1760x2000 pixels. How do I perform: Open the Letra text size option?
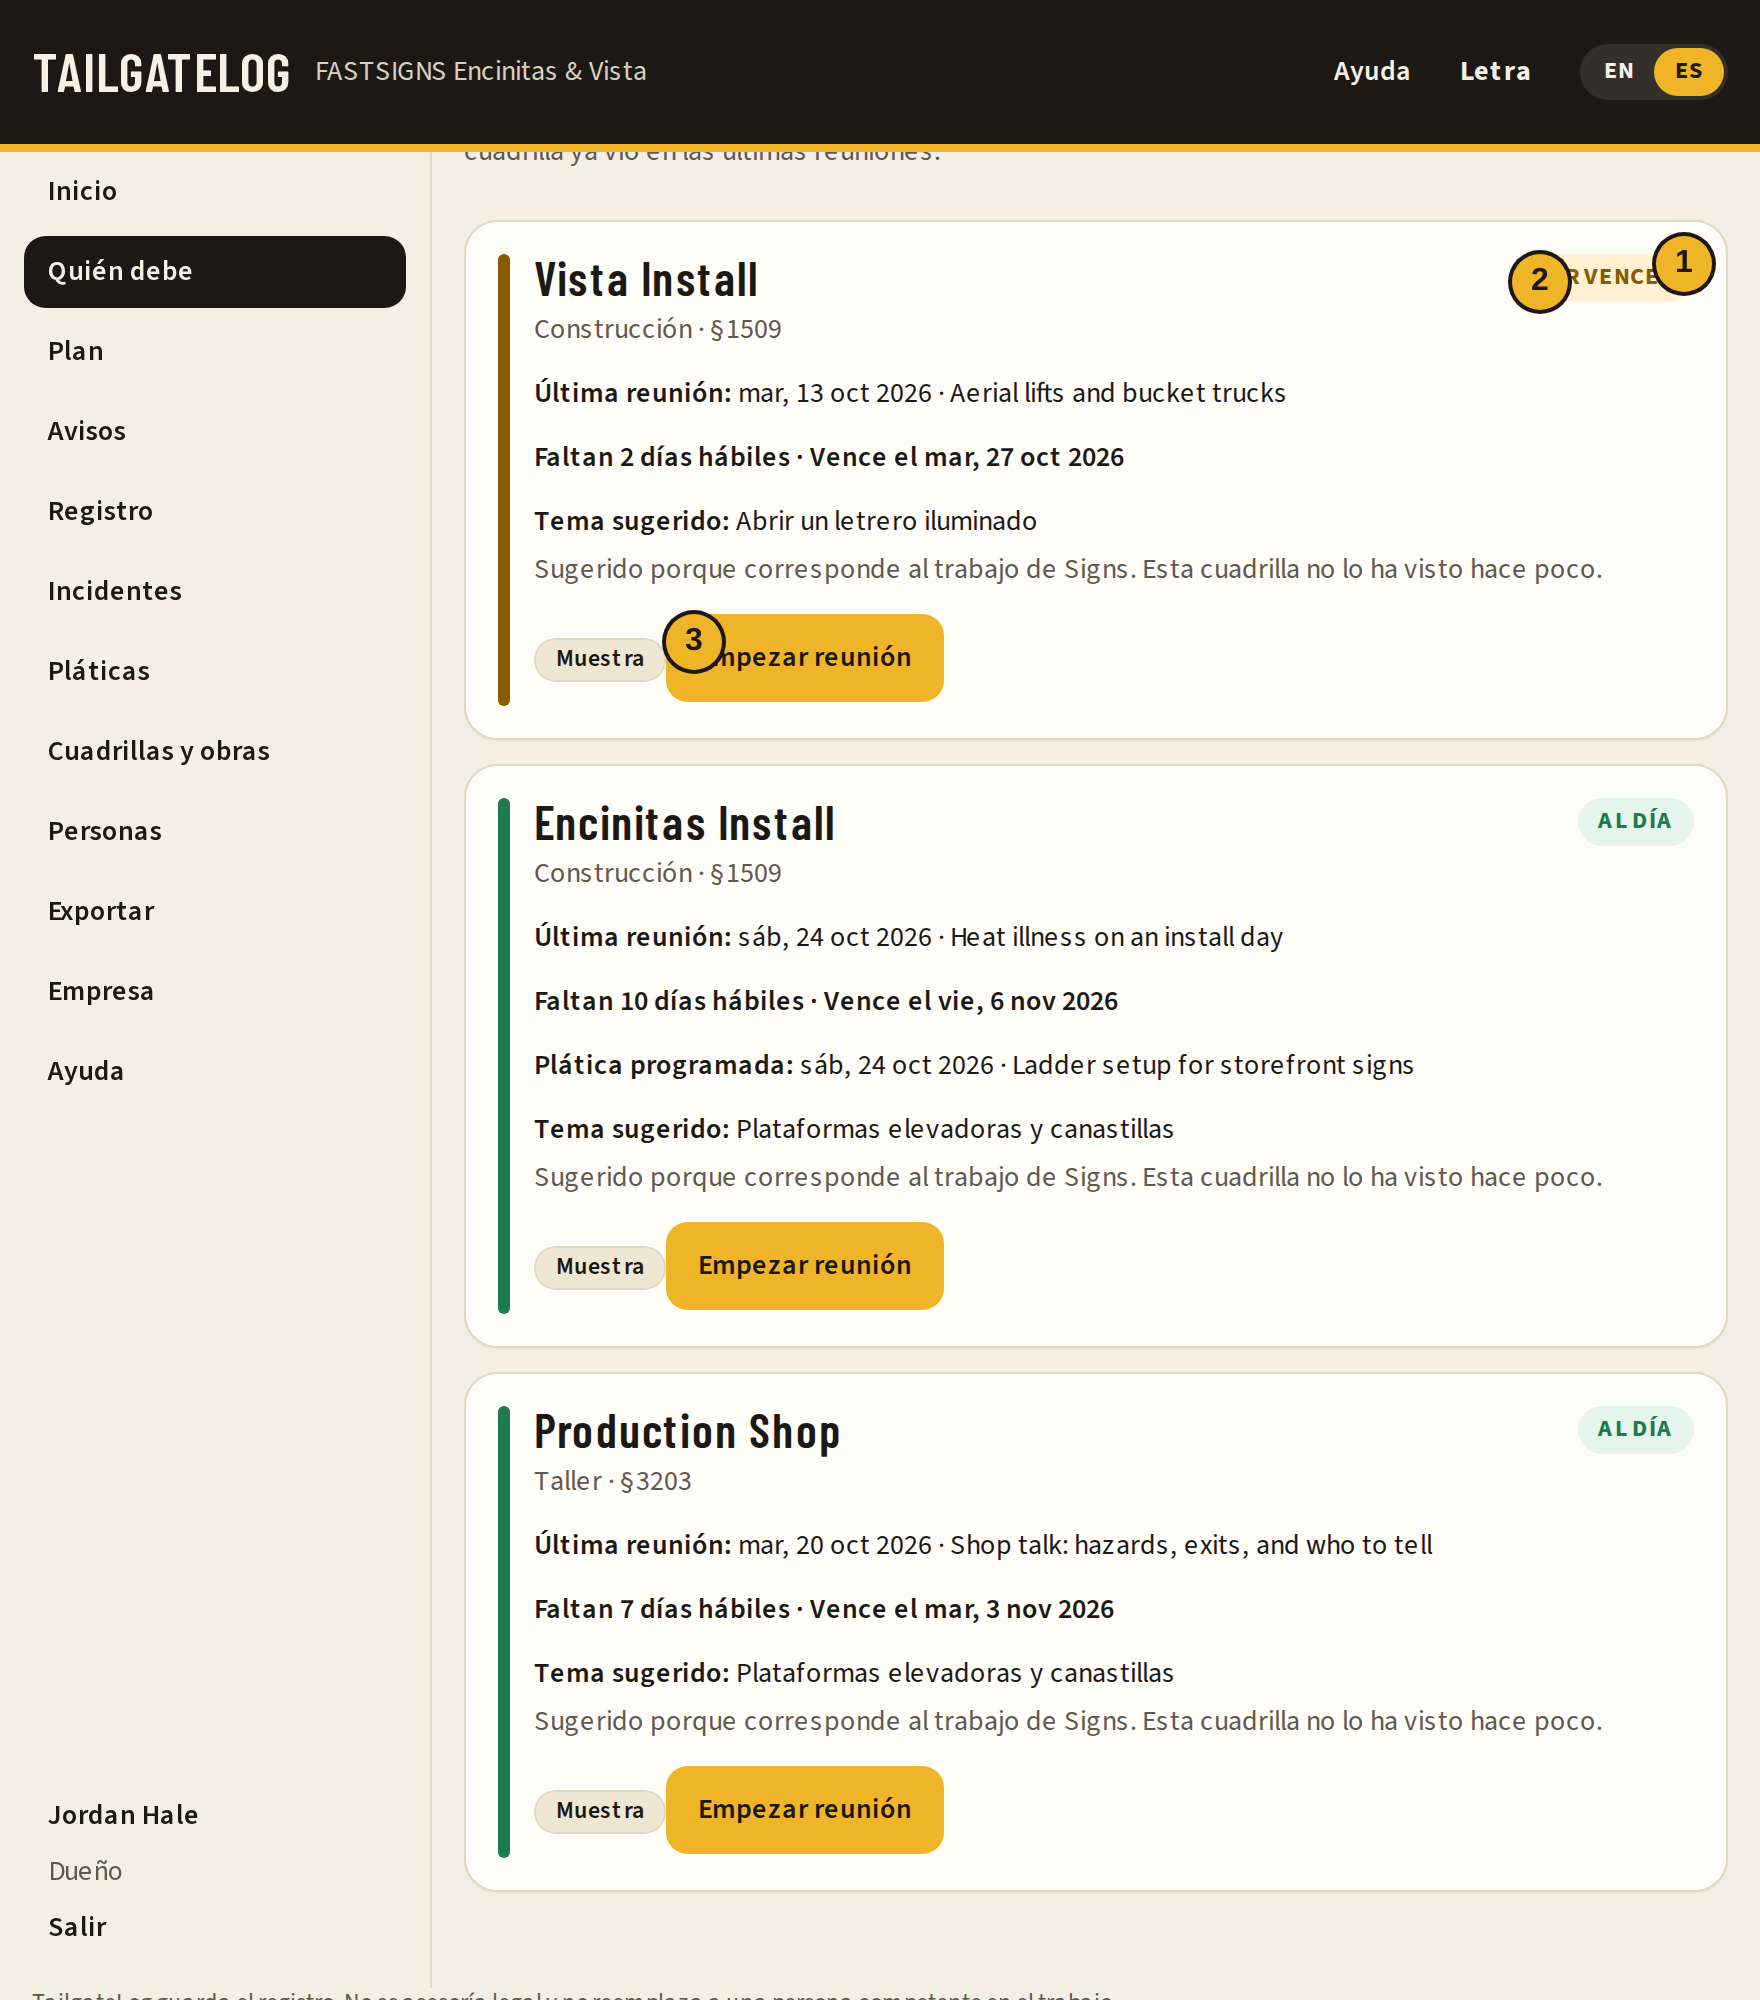1495,71
